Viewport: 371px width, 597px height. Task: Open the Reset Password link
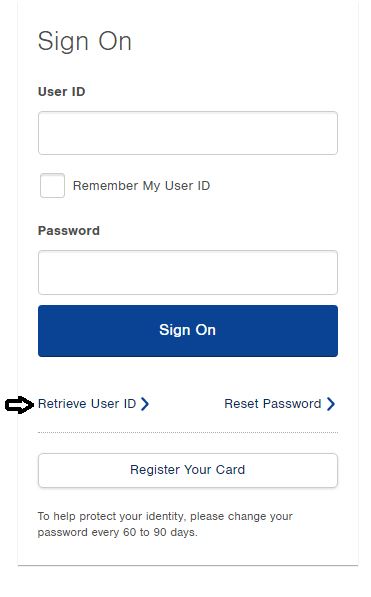click(x=273, y=404)
